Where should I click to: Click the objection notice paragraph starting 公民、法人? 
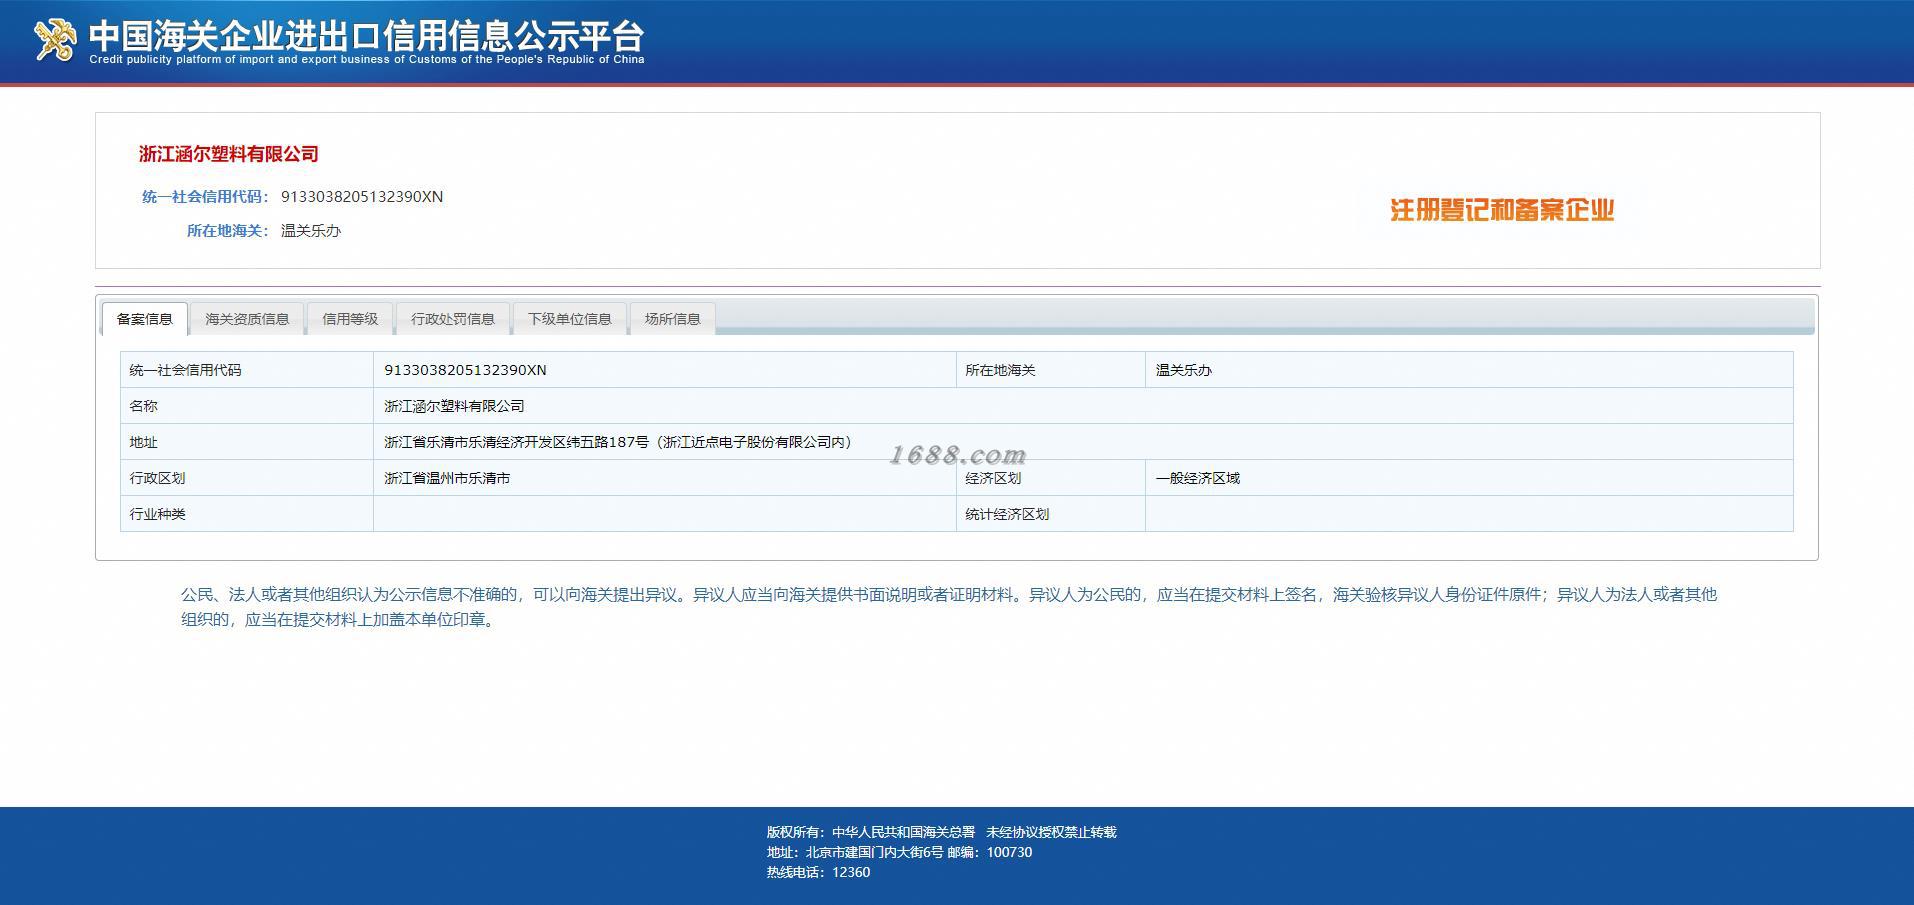[x=949, y=607]
